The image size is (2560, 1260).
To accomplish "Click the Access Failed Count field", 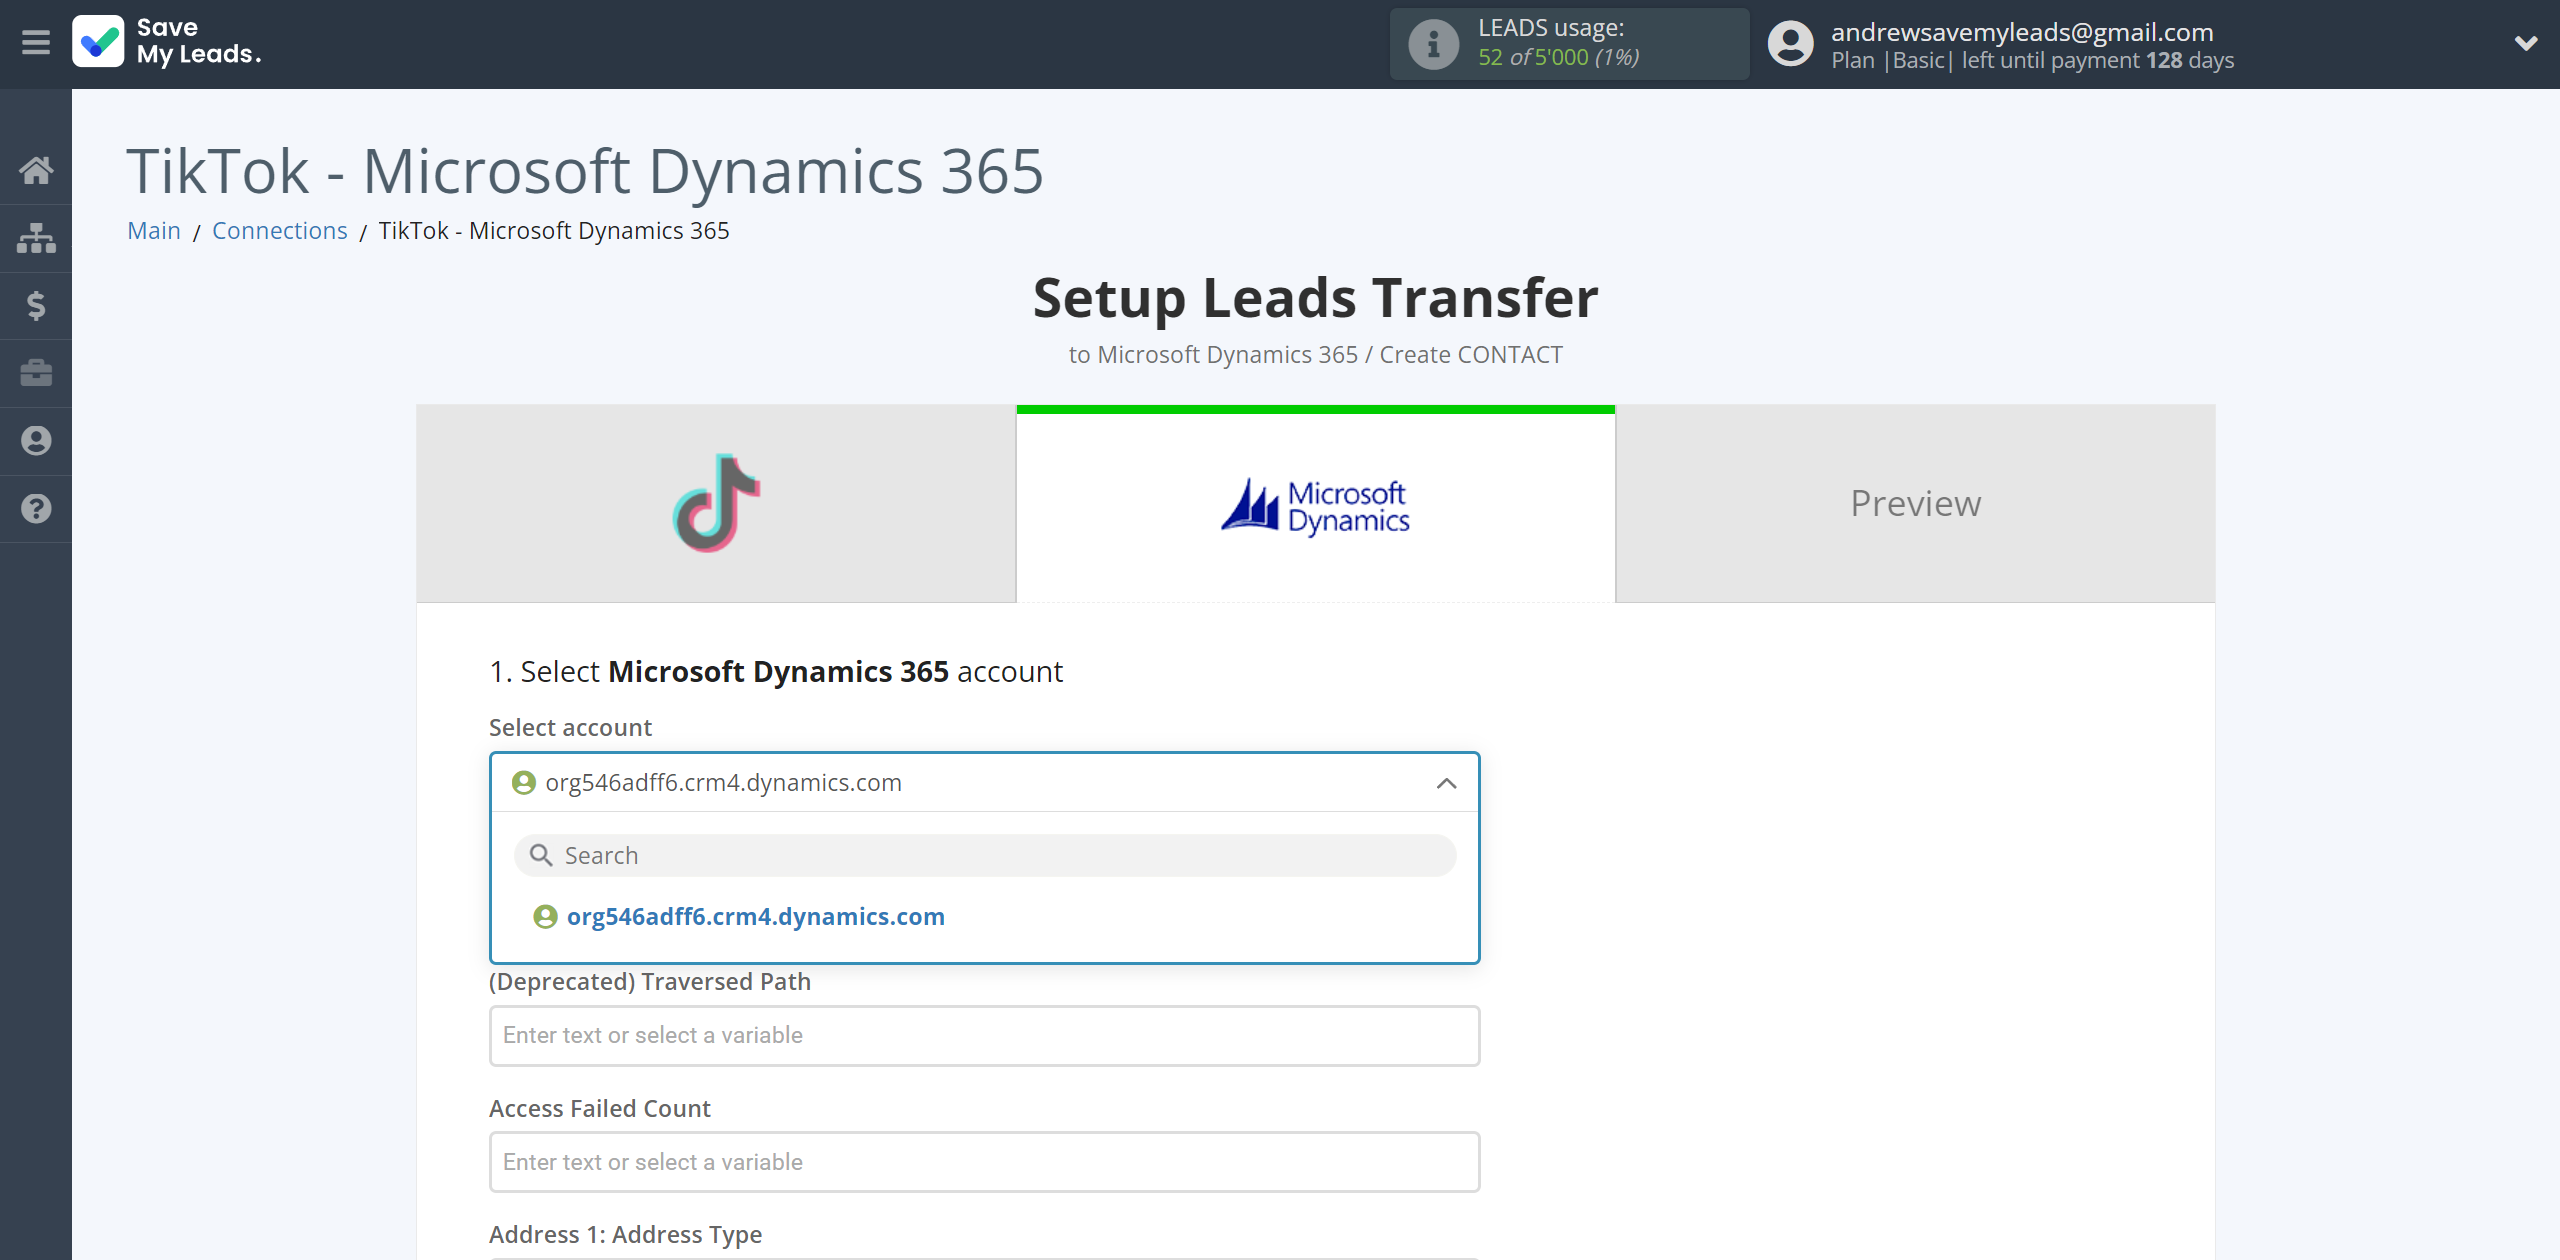I will pos(985,1162).
